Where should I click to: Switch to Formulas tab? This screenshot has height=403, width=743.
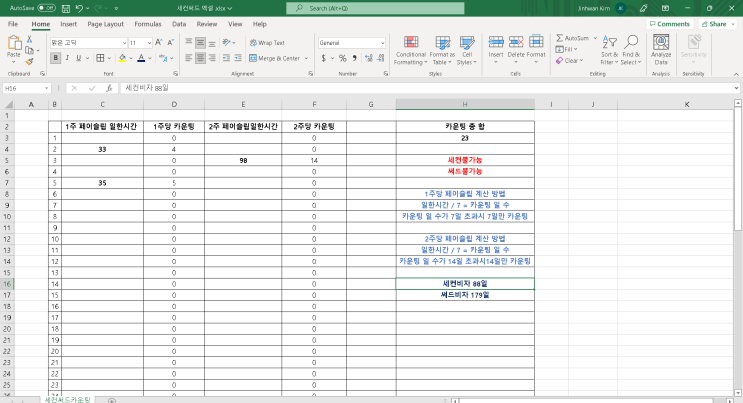(147, 24)
